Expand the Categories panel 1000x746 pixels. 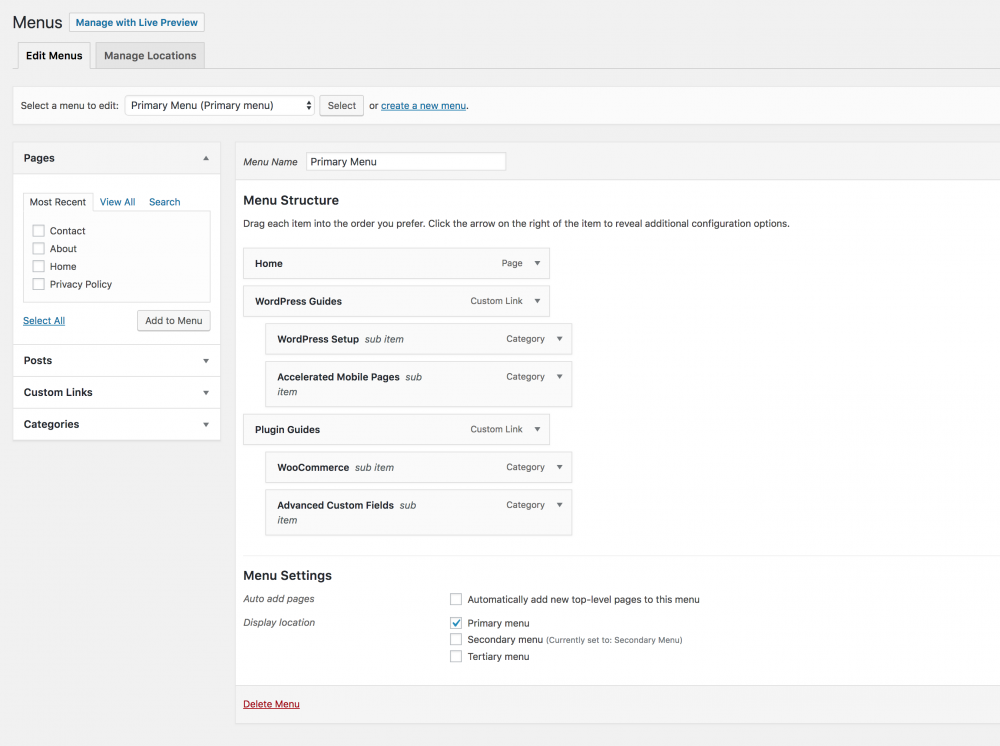pyautogui.click(x=206, y=425)
